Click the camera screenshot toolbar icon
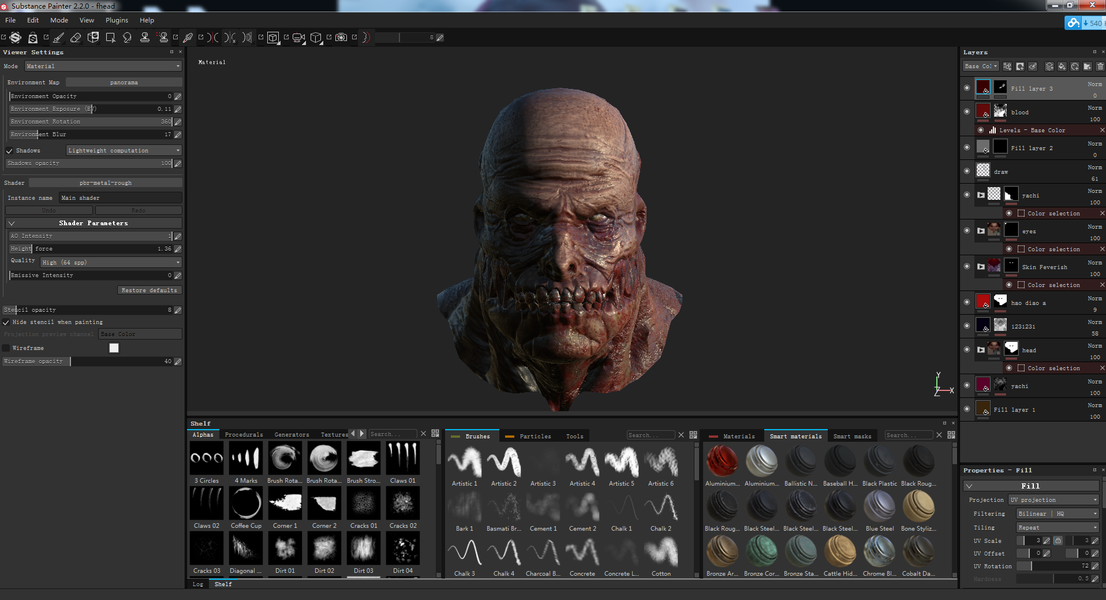1106x600 pixels. click(x=341, y=37)
